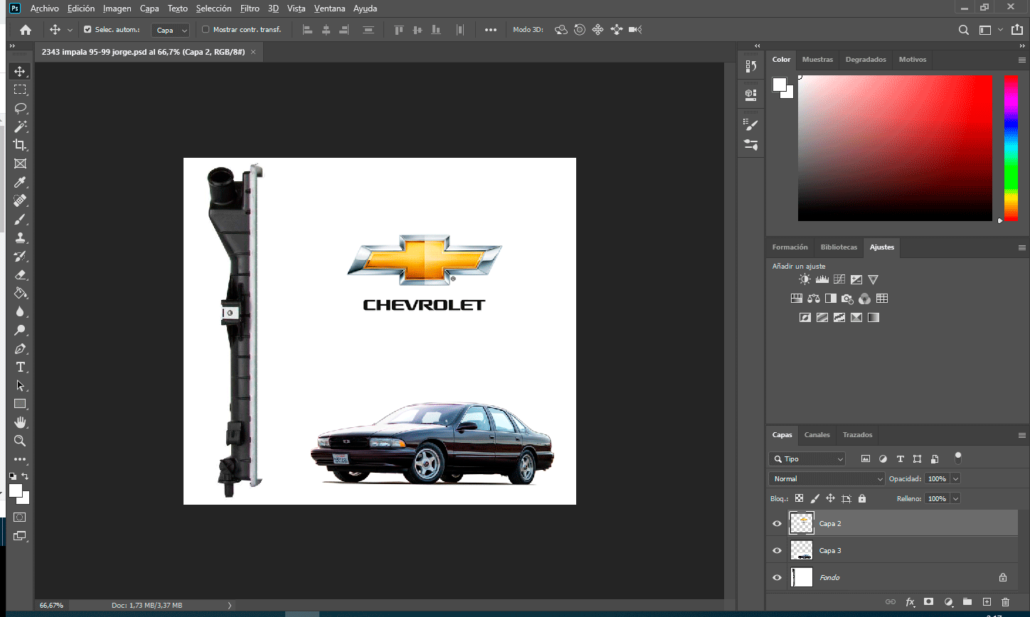1030x617 pixels.
Task: Select the Zoom tool
Action: point(20,441)
